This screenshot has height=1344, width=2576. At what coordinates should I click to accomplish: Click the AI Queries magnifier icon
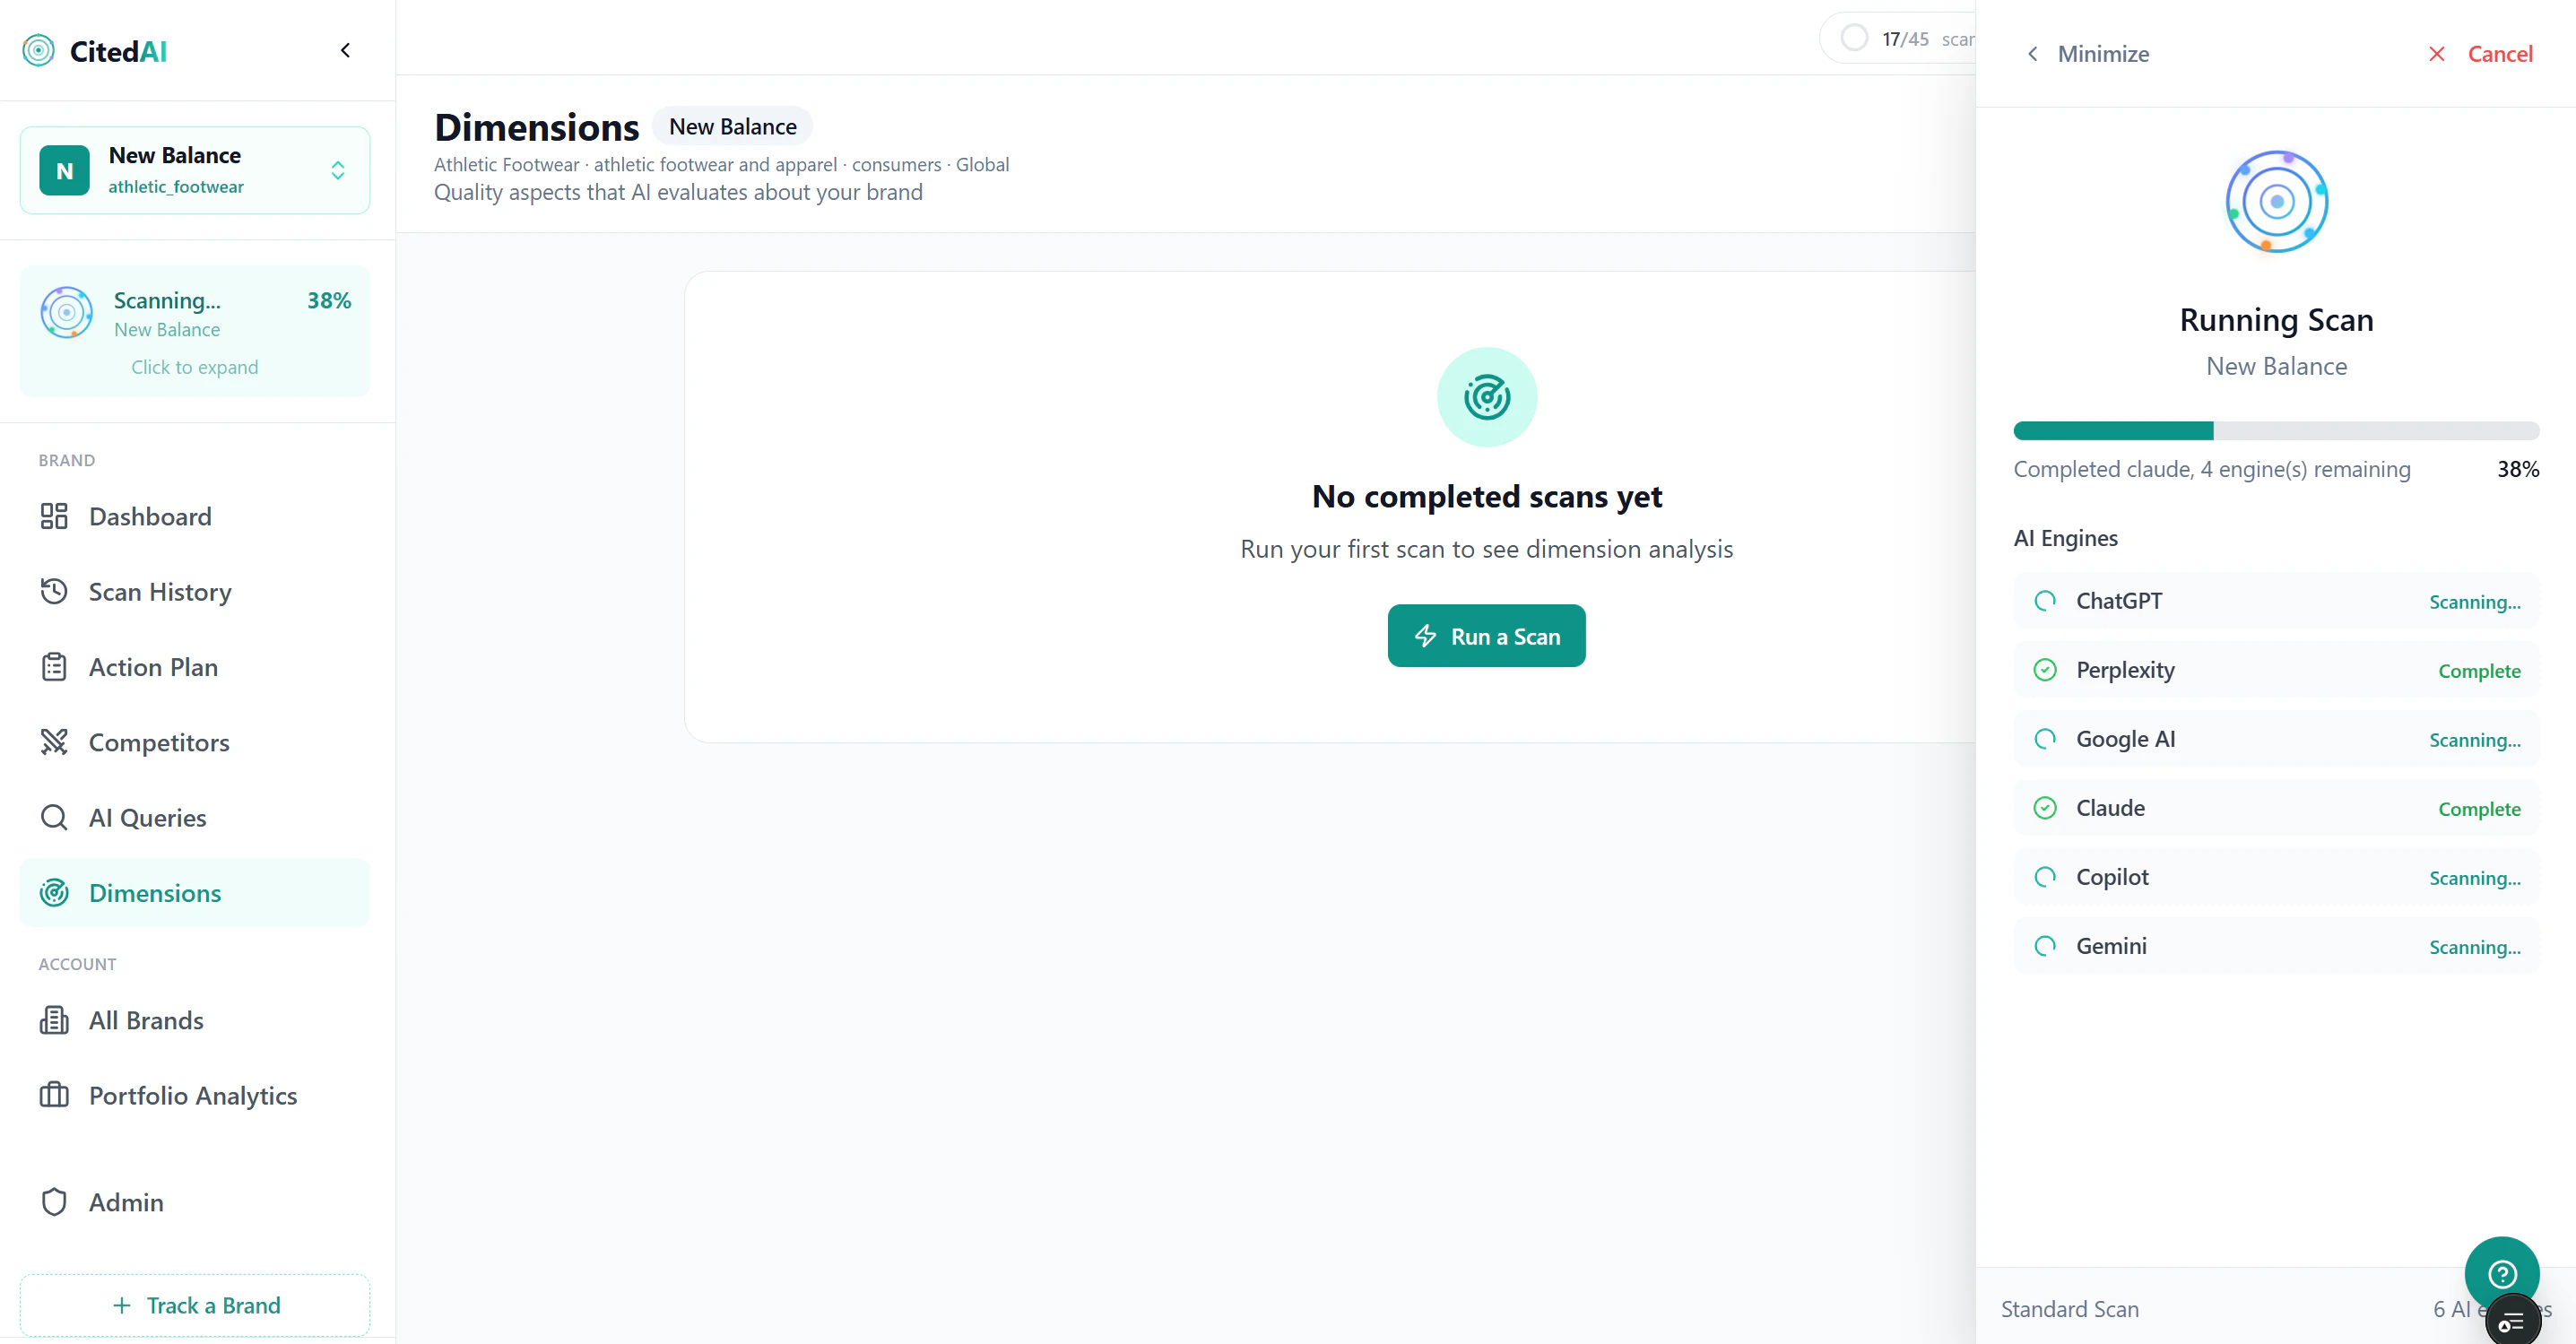point(54,817)
